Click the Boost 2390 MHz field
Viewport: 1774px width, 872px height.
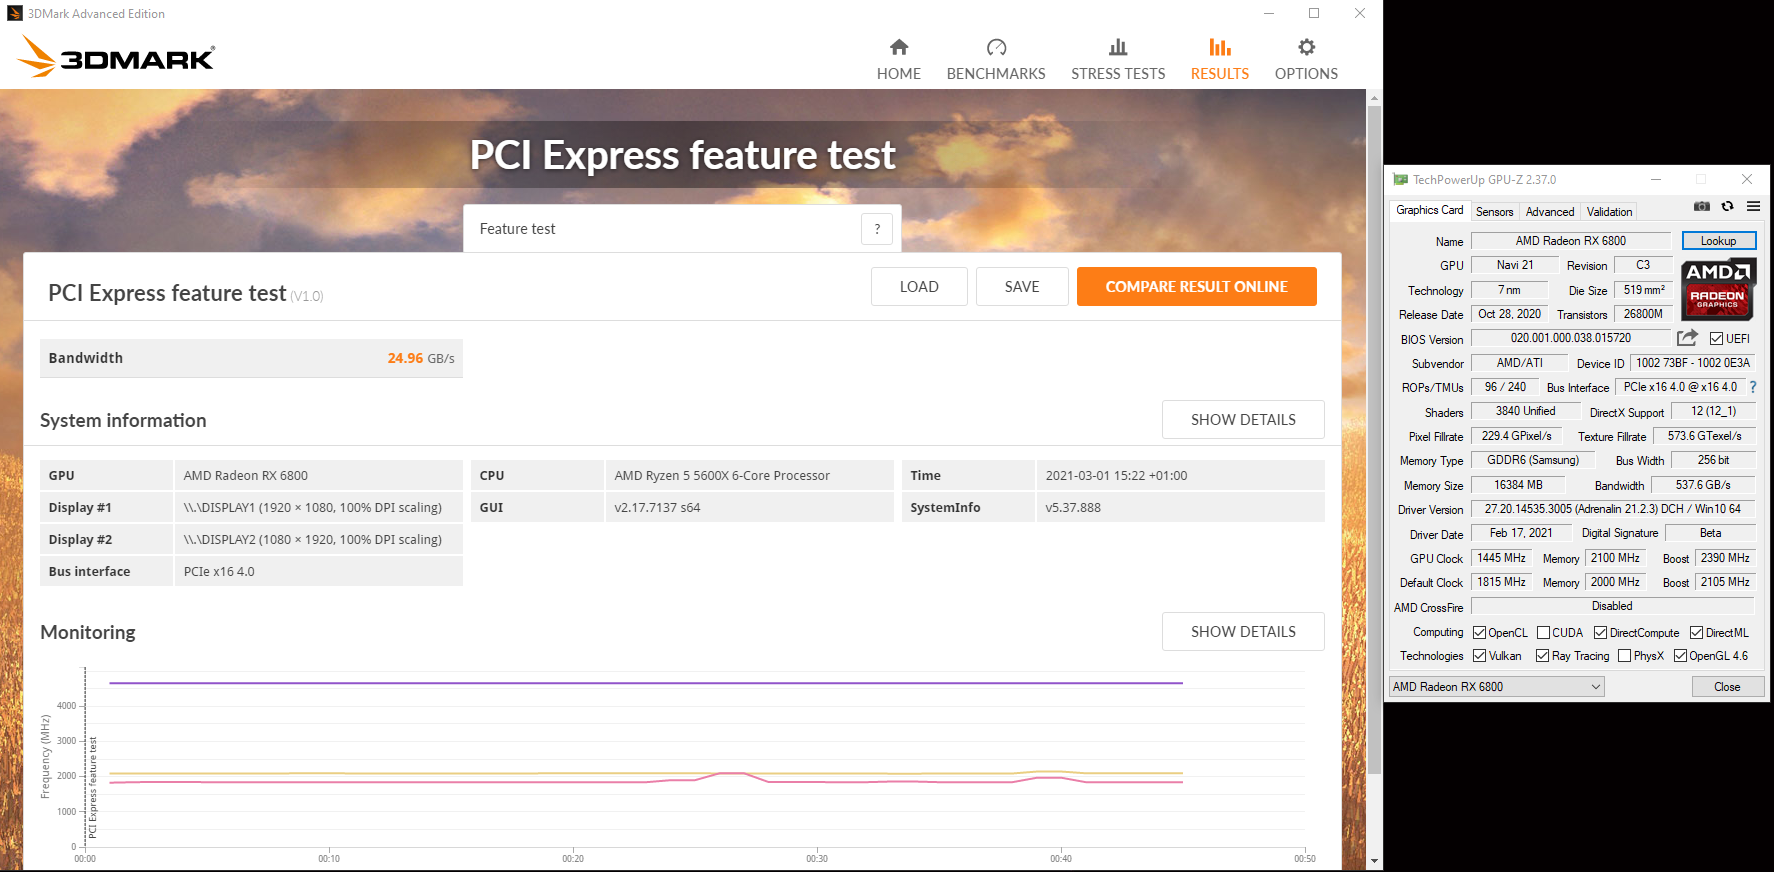(1725, 558)
